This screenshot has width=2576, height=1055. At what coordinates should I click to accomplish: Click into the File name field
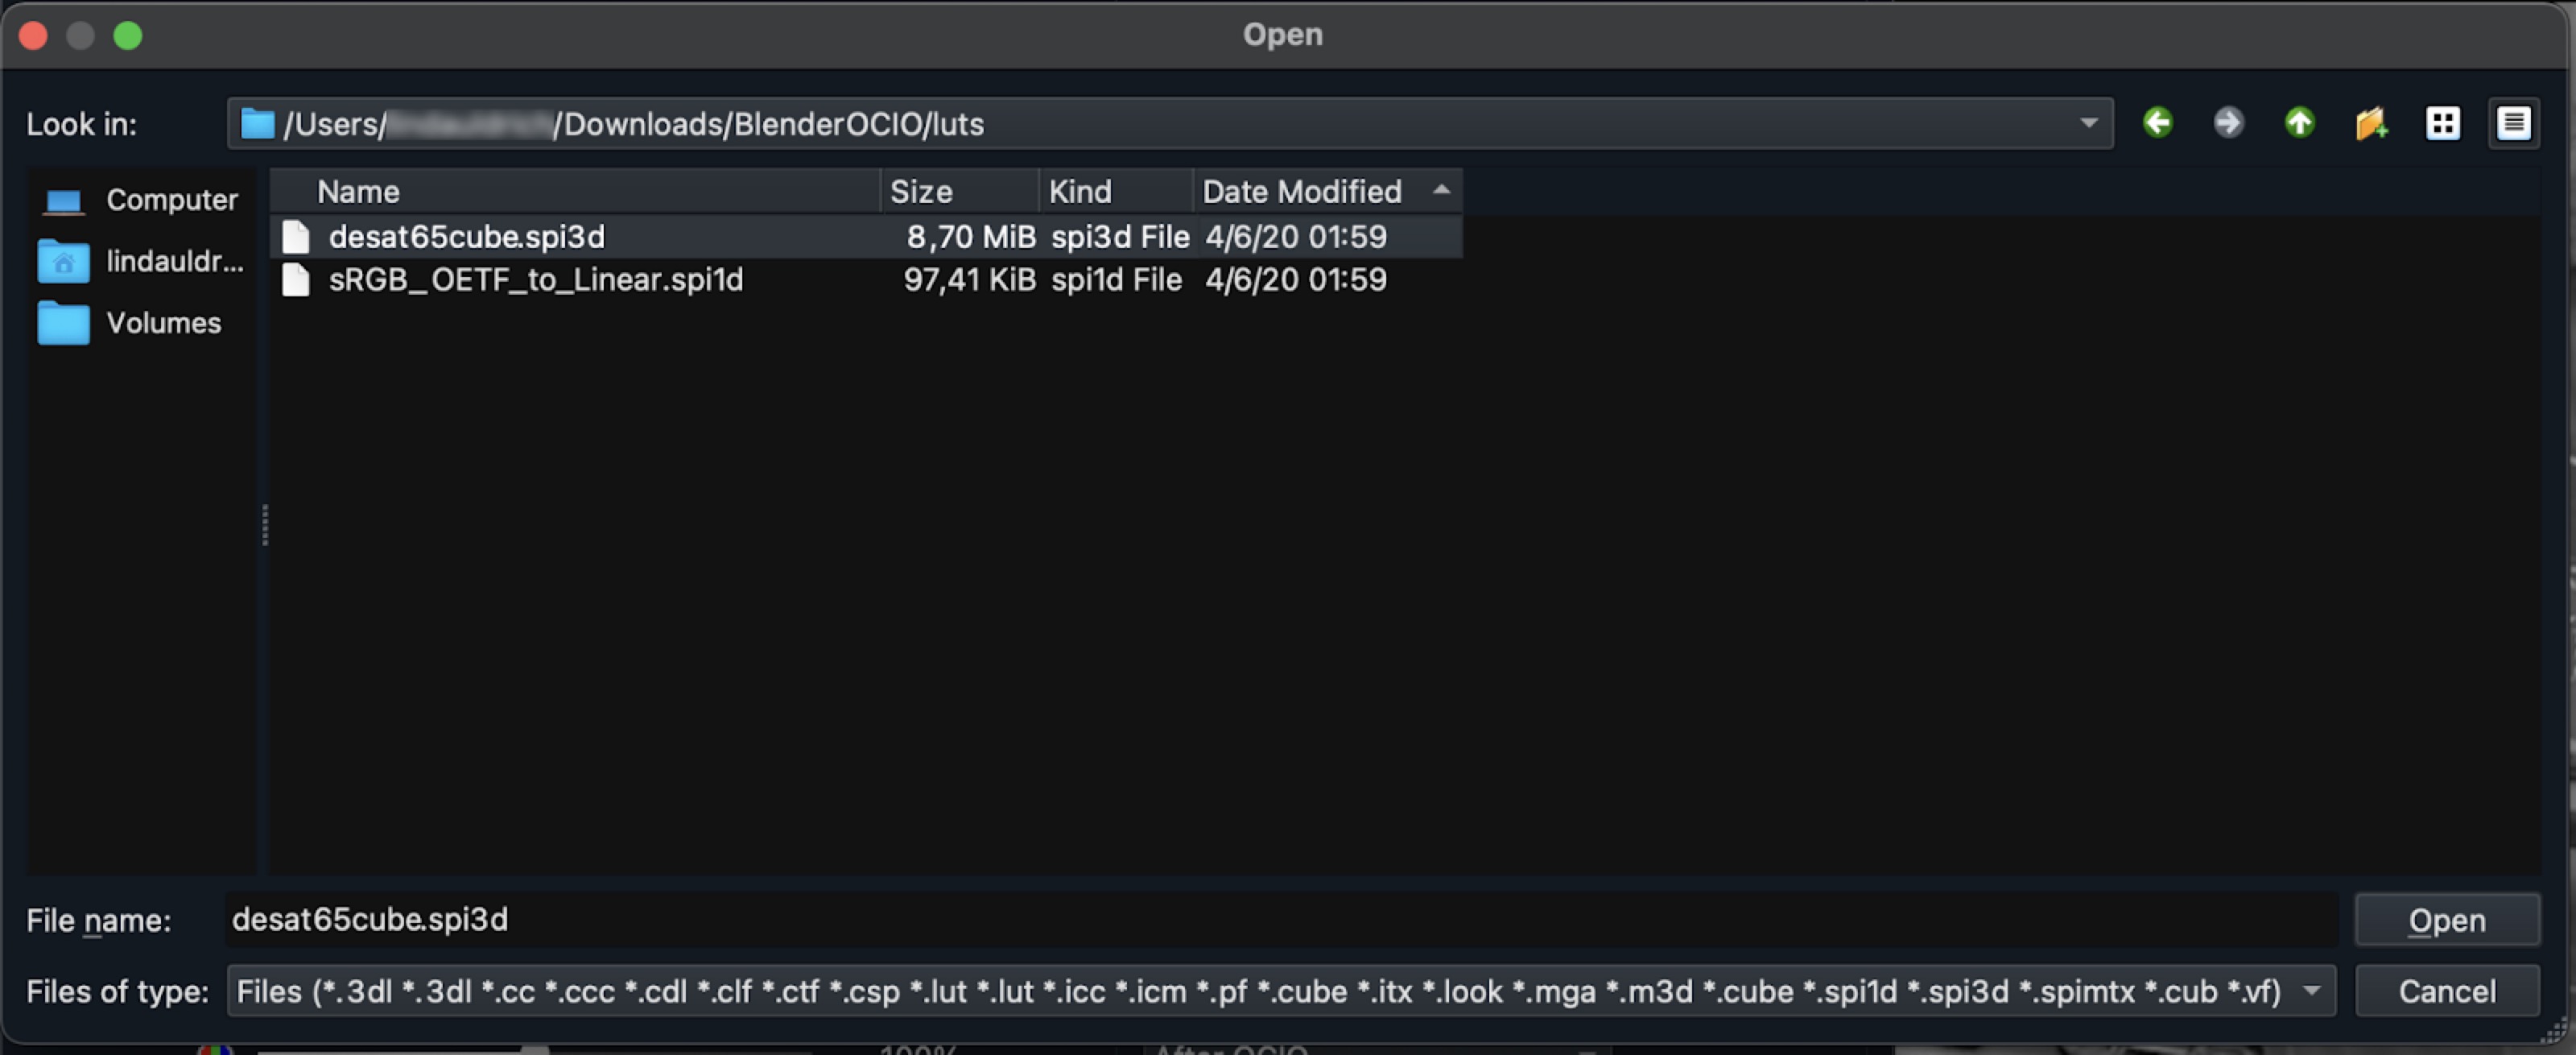point(1280,920)
